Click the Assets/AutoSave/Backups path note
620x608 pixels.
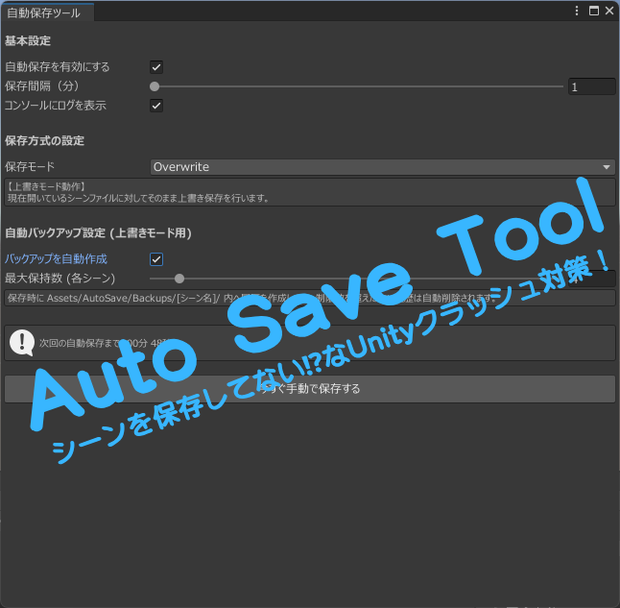coord(310,298)
